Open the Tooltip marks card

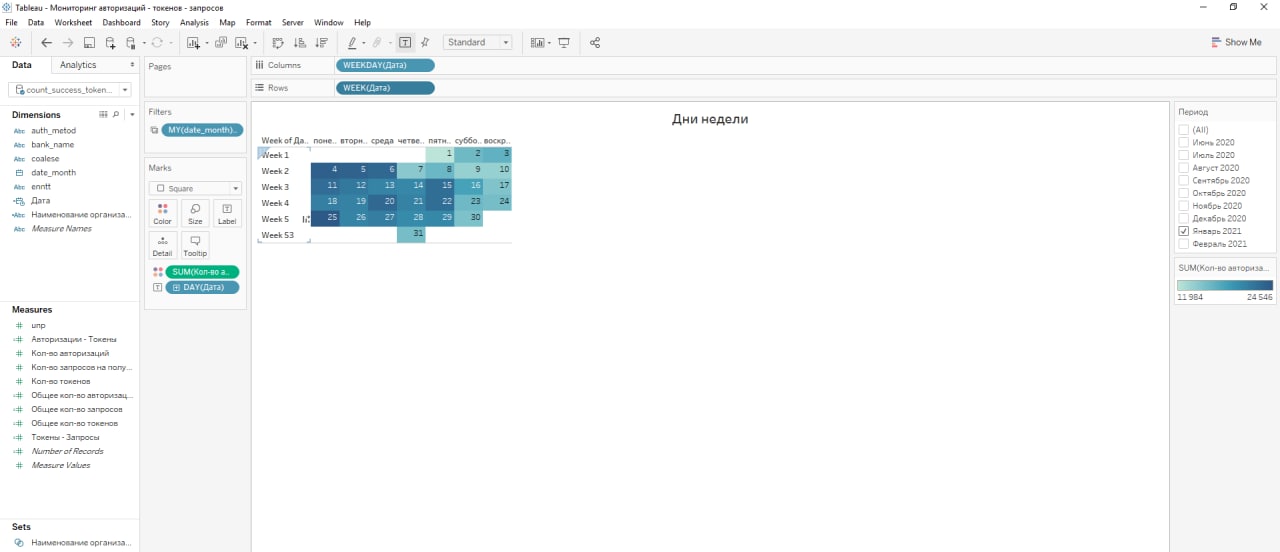(x=195, y=245)
